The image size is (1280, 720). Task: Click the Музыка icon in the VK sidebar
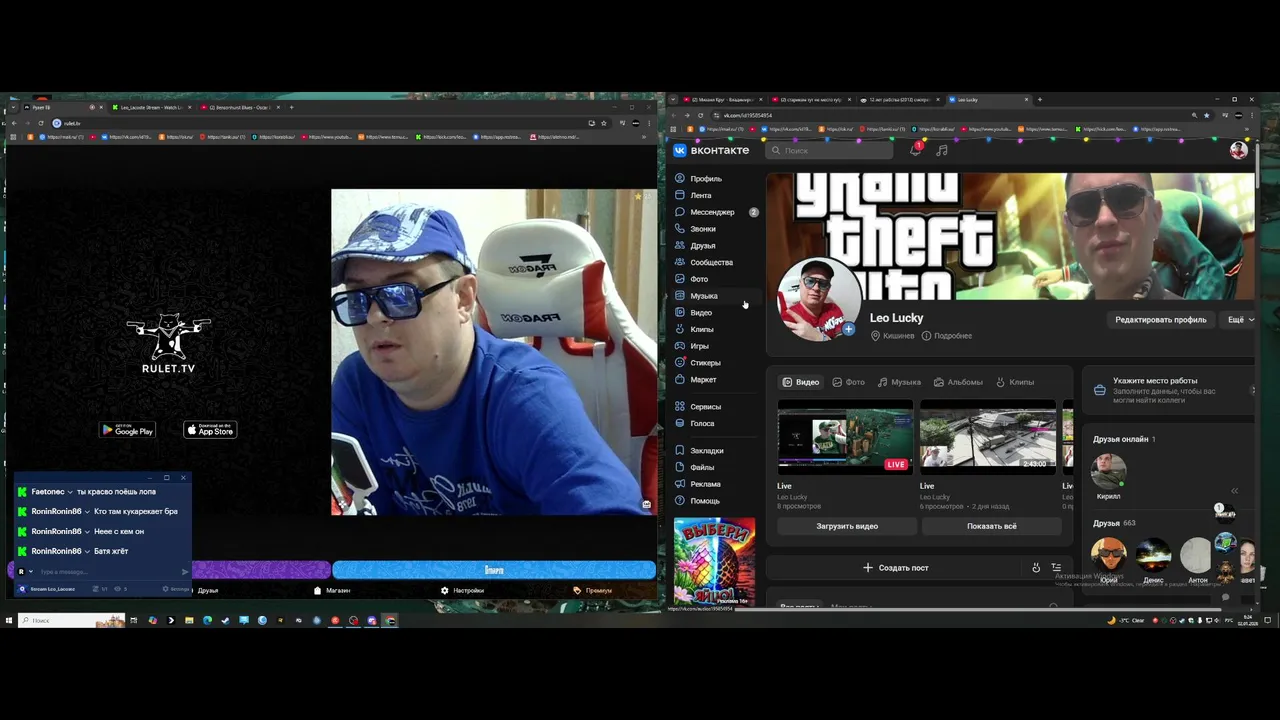coord(680,296)
